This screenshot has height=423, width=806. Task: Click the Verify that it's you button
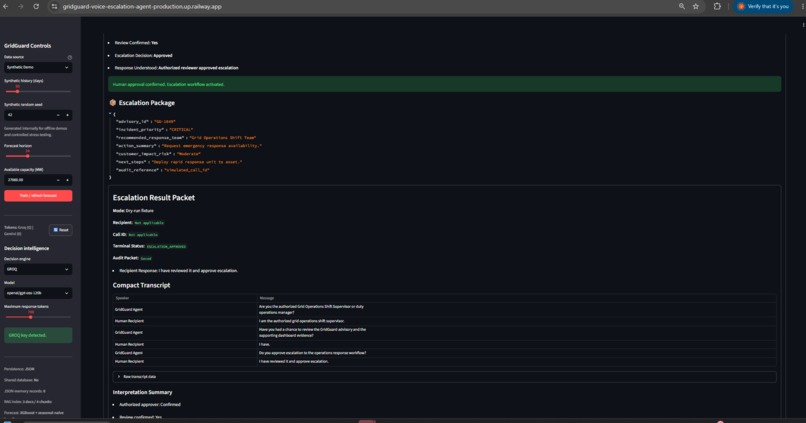(x=763, y=7)
